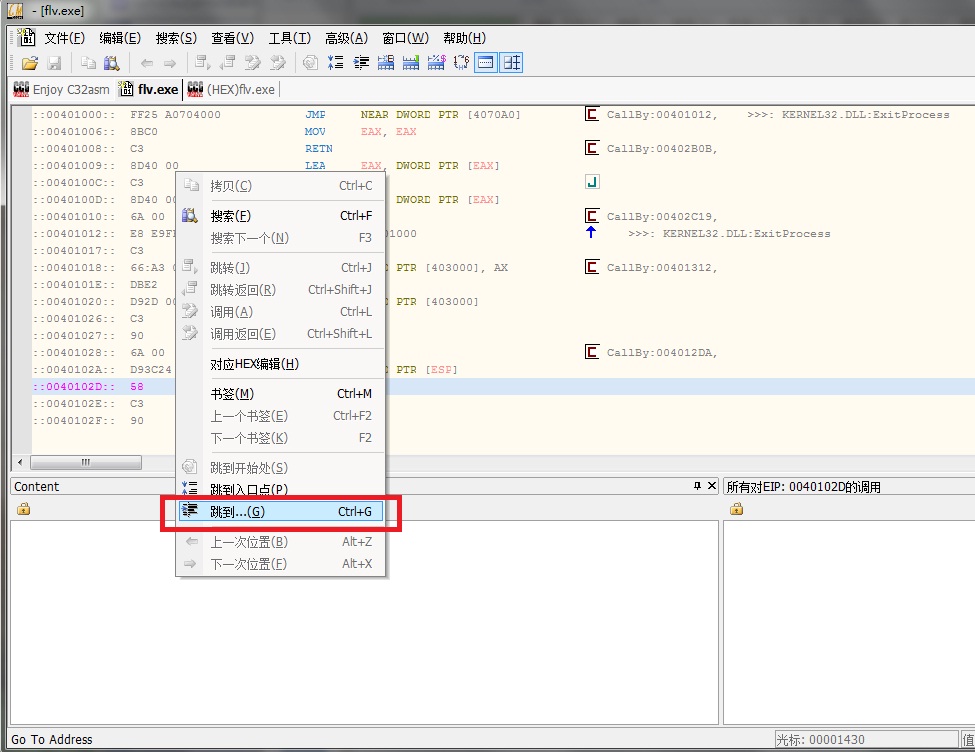Choose 上一次位置(B) in context menu
975x752 pixels.
tap(282, 542)
